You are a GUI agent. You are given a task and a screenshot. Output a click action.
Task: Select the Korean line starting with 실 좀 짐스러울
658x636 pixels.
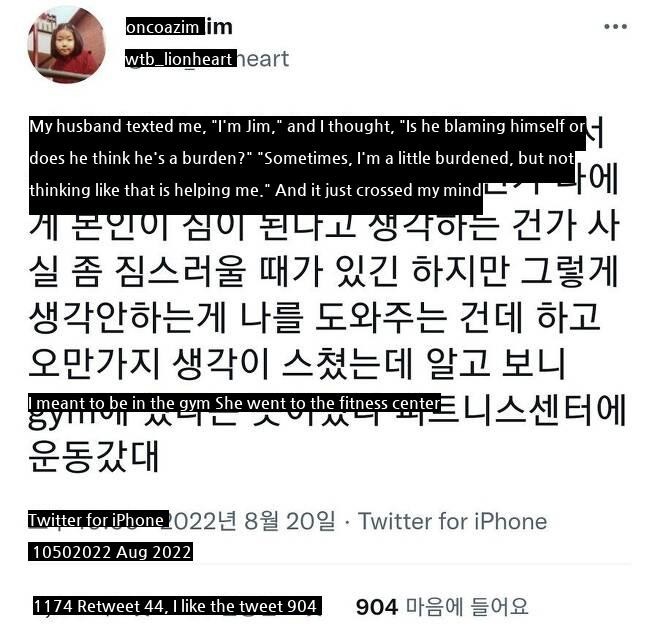[x=323, y=271]
